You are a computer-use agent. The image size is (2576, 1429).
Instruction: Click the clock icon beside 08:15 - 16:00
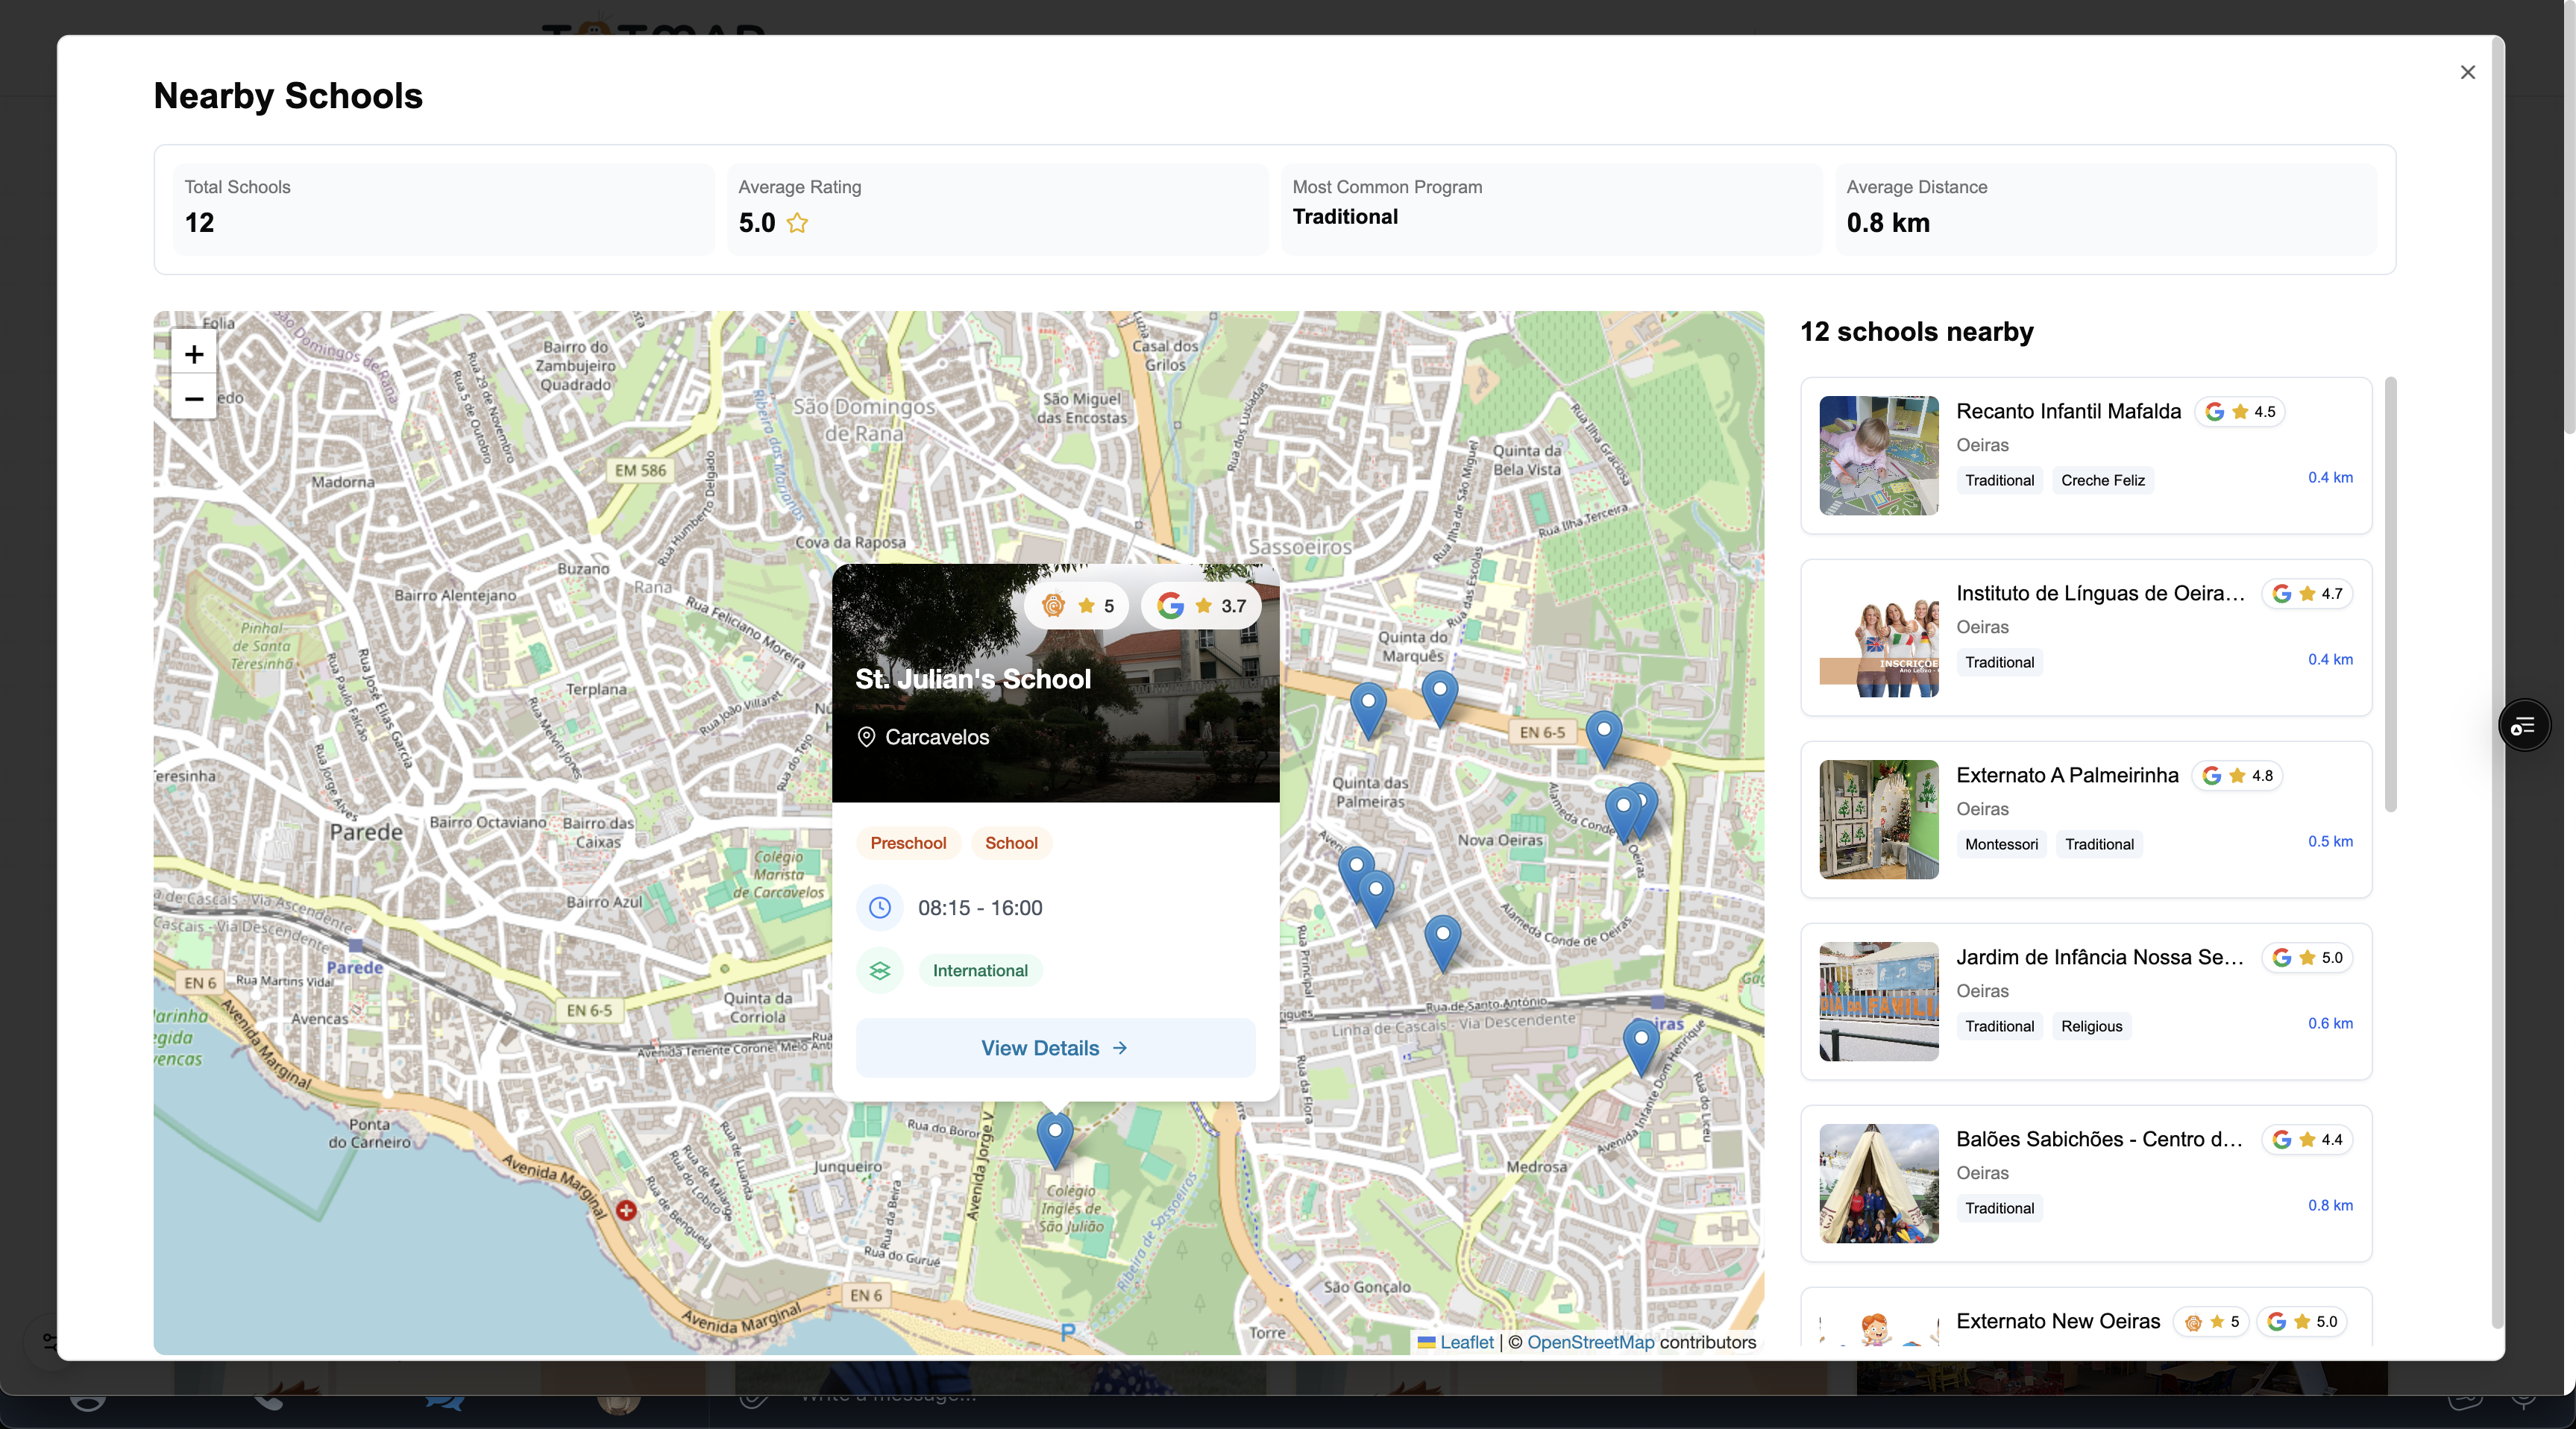point(880,908)
